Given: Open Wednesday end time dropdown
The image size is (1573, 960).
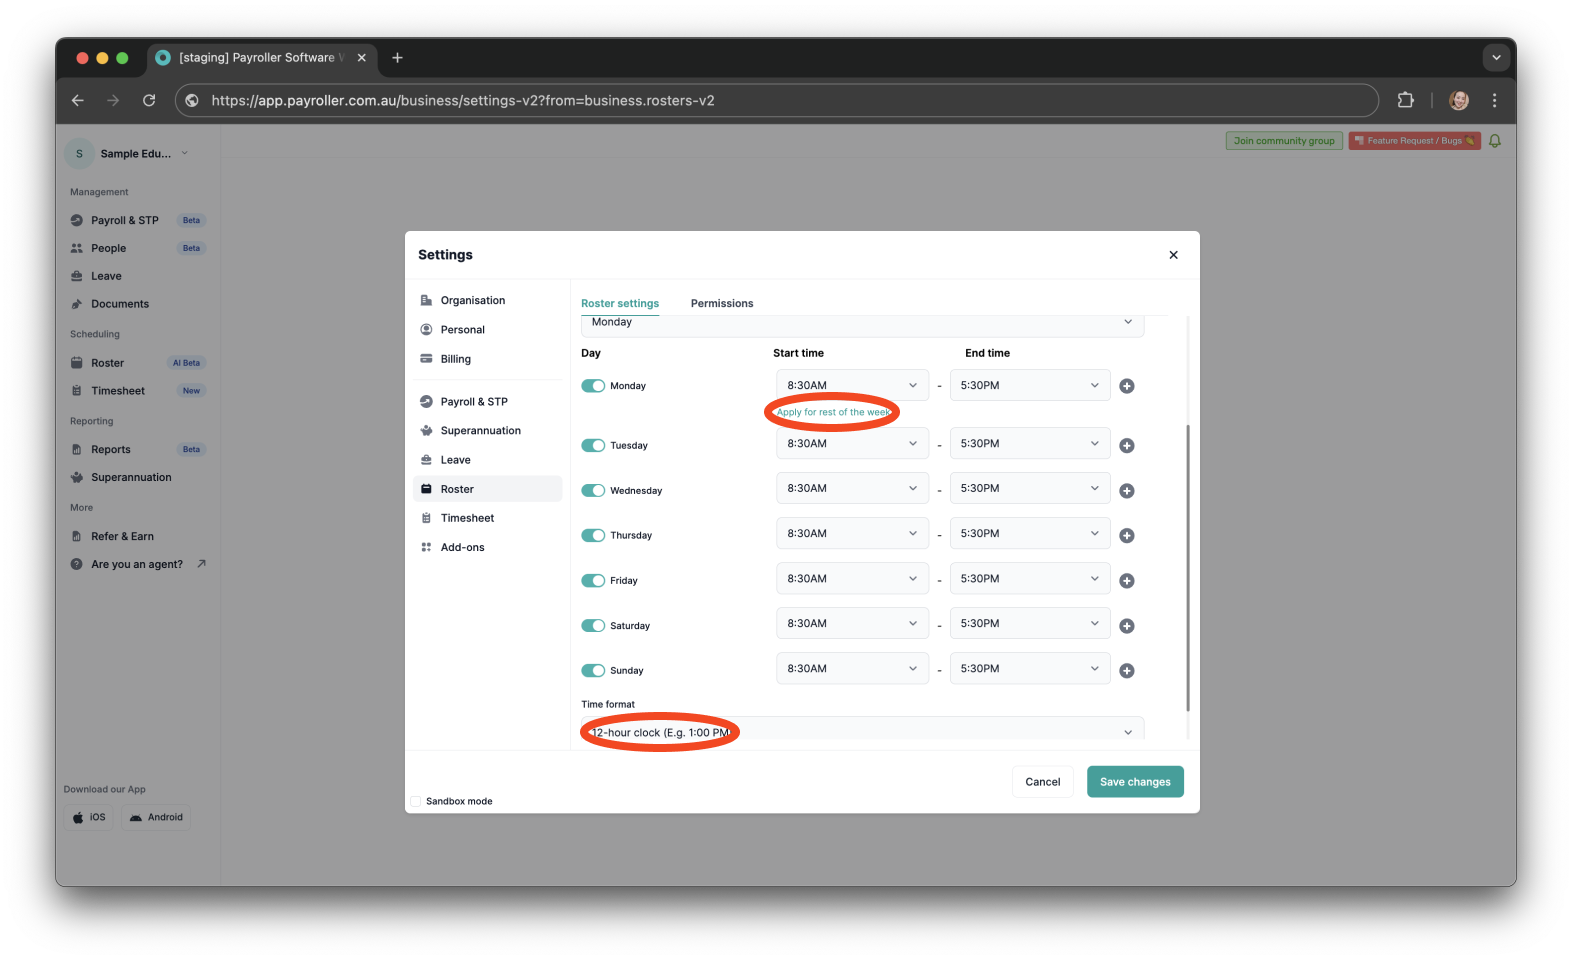Looking at the screenshot, I should 1030,489.
